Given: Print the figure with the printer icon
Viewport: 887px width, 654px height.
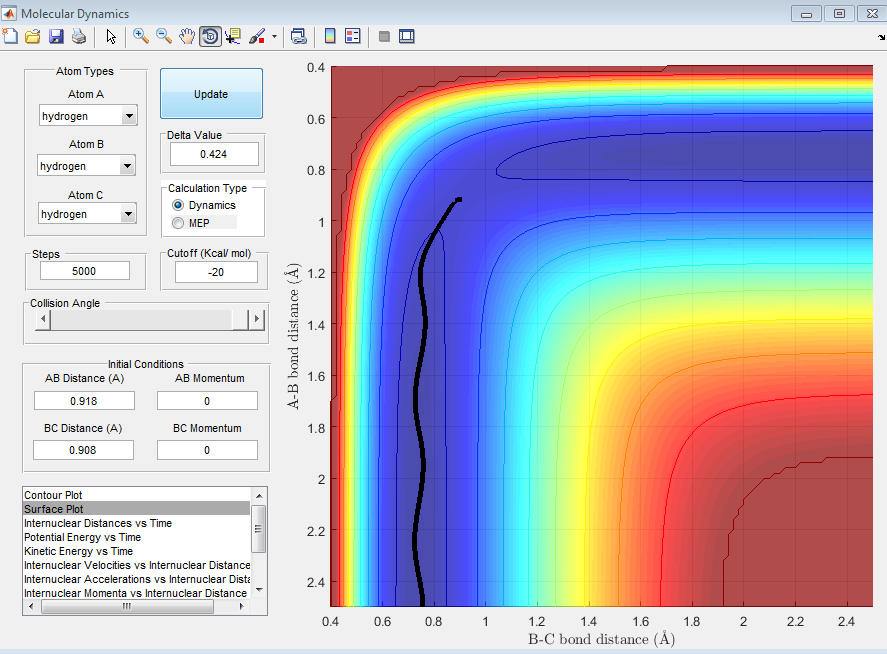Looking at the screenshot, I should [x=78, y=36].
